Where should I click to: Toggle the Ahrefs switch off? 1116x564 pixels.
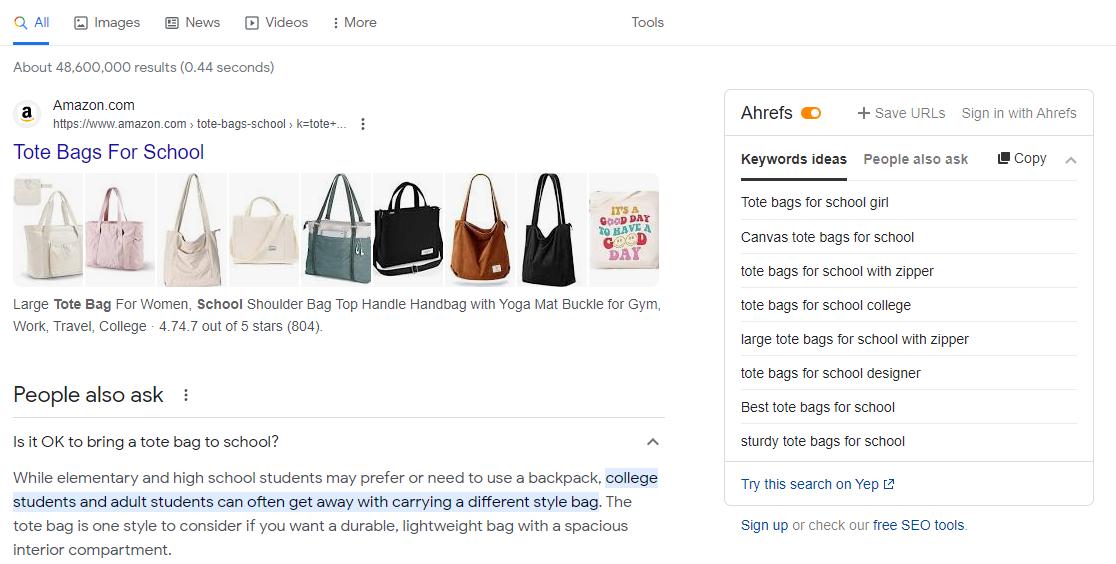click(x=811, y=113)
